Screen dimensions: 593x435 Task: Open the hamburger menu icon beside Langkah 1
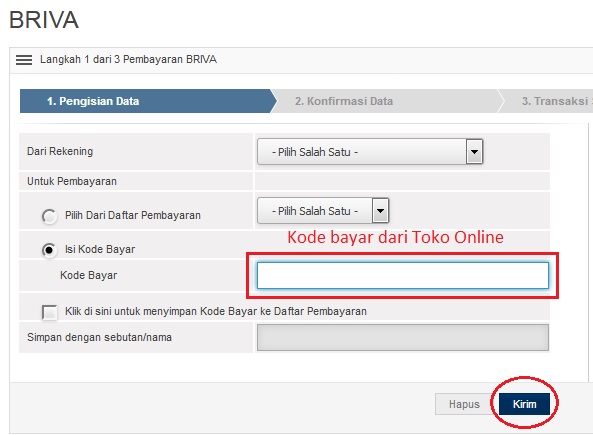[24, 60]
